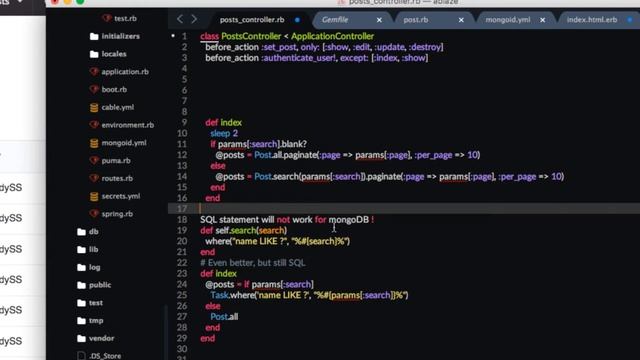Viewport: 640px width, 360px height.
Task: Click 'authenticate_user!' on line 3
Action: click(x=301, y=58)
